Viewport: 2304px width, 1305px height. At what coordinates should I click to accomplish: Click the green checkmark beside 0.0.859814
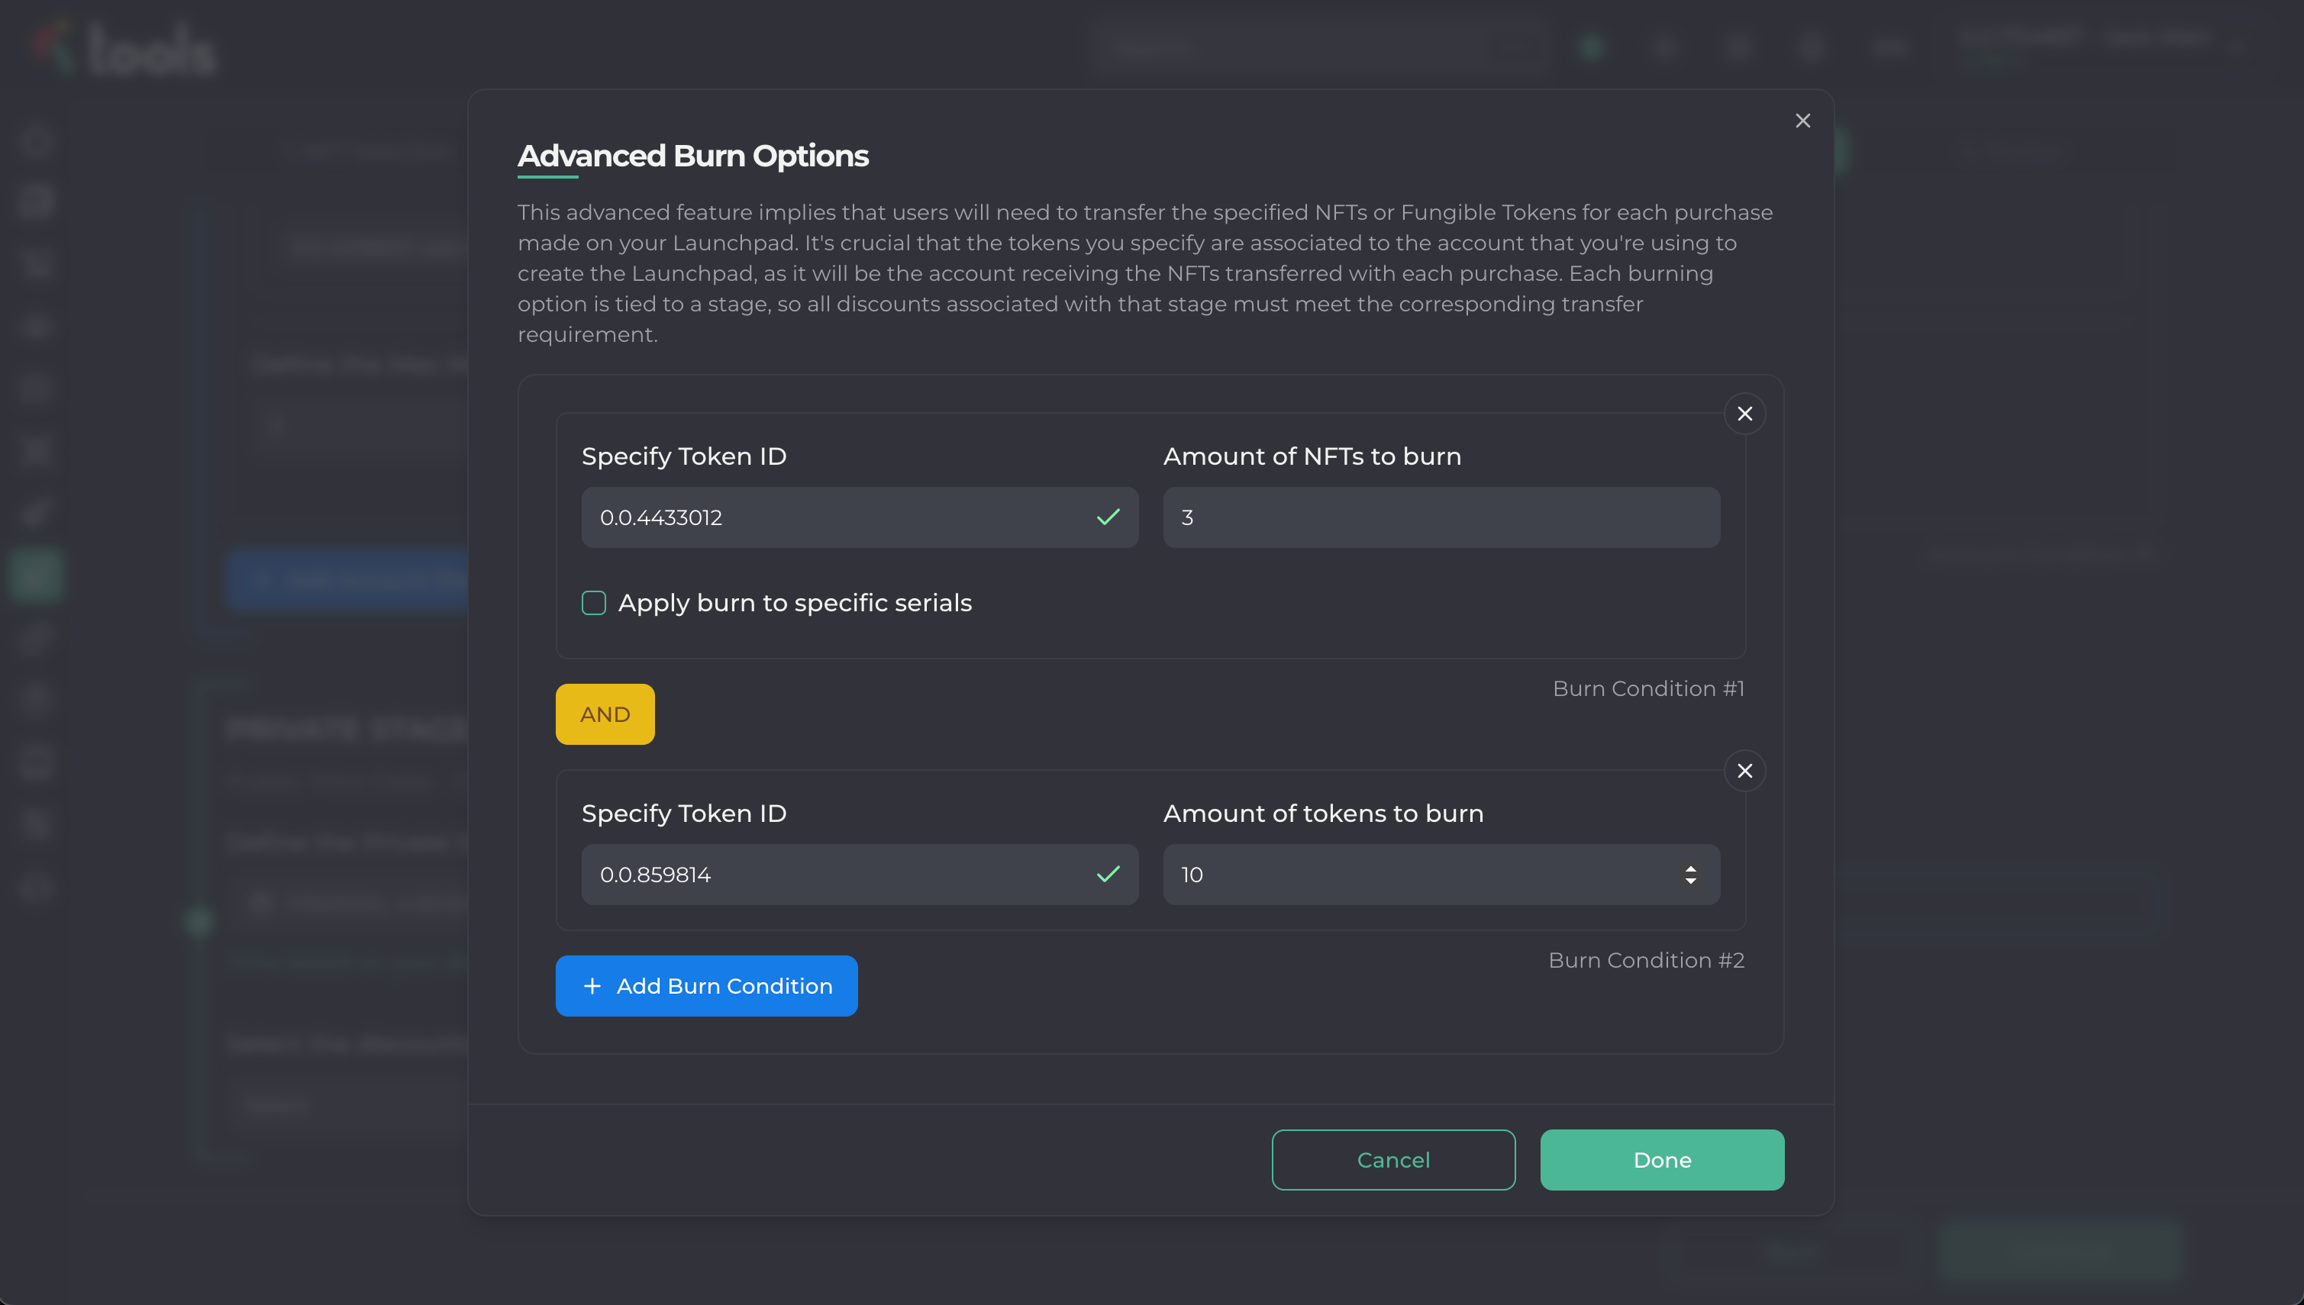[1107, 874]
